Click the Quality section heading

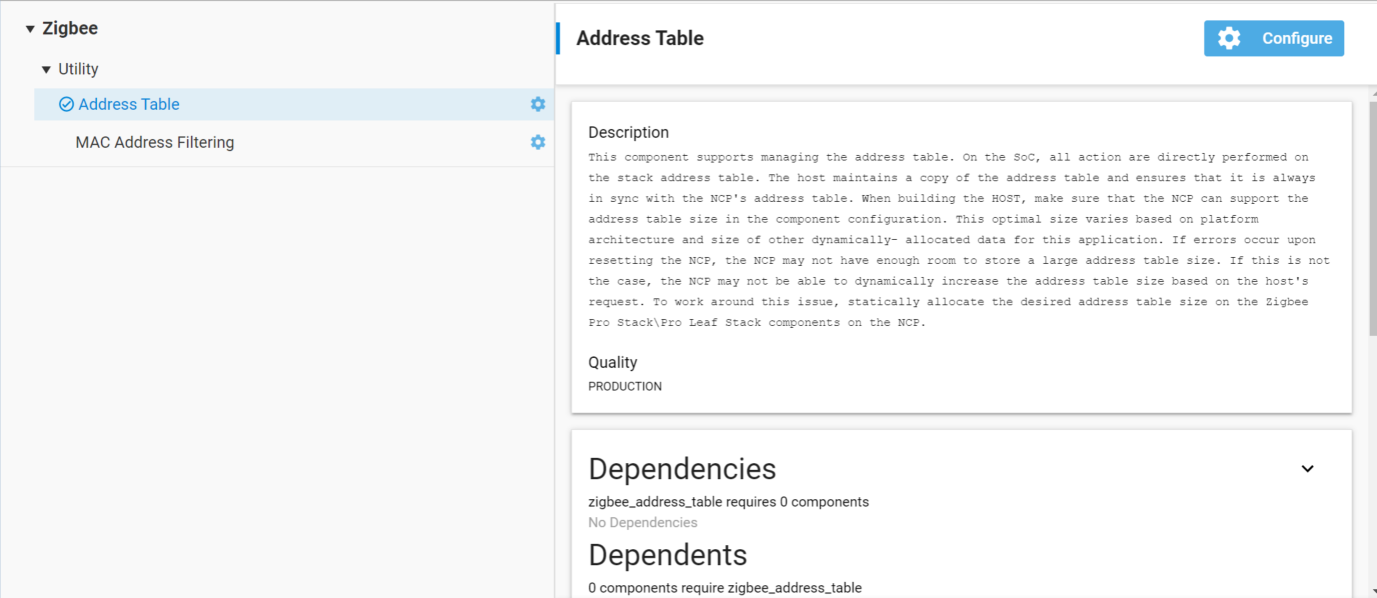tap(612, 363)
